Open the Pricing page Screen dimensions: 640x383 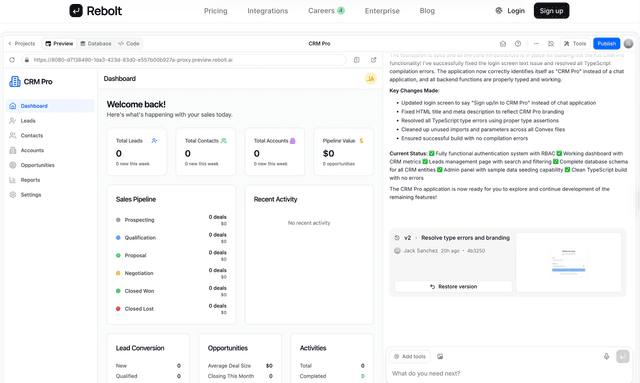tap(216, 11)
